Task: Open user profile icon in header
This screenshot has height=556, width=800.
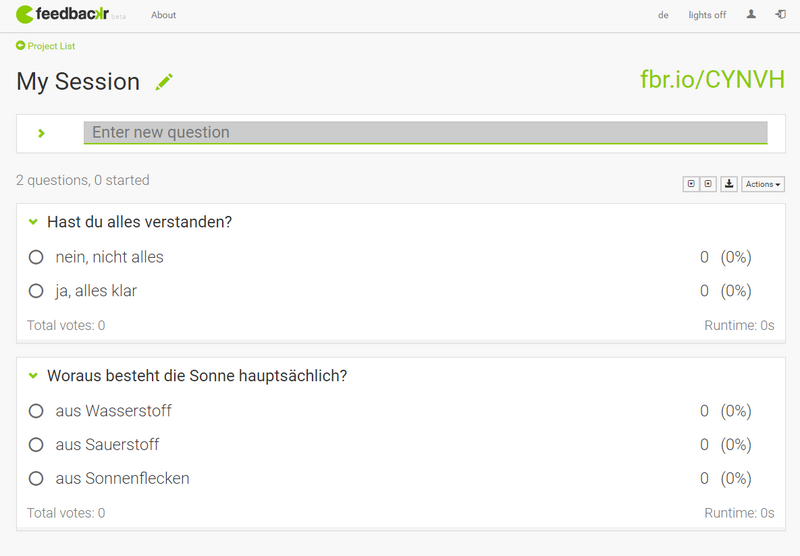Action: click(x=751, y=15)
